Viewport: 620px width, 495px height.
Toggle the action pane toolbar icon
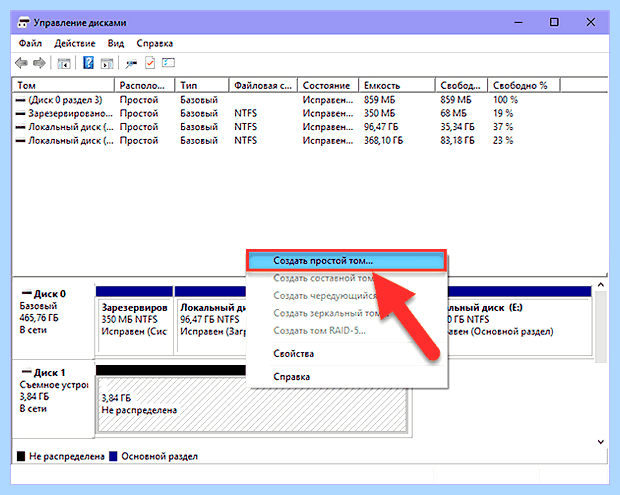point(107,63)
